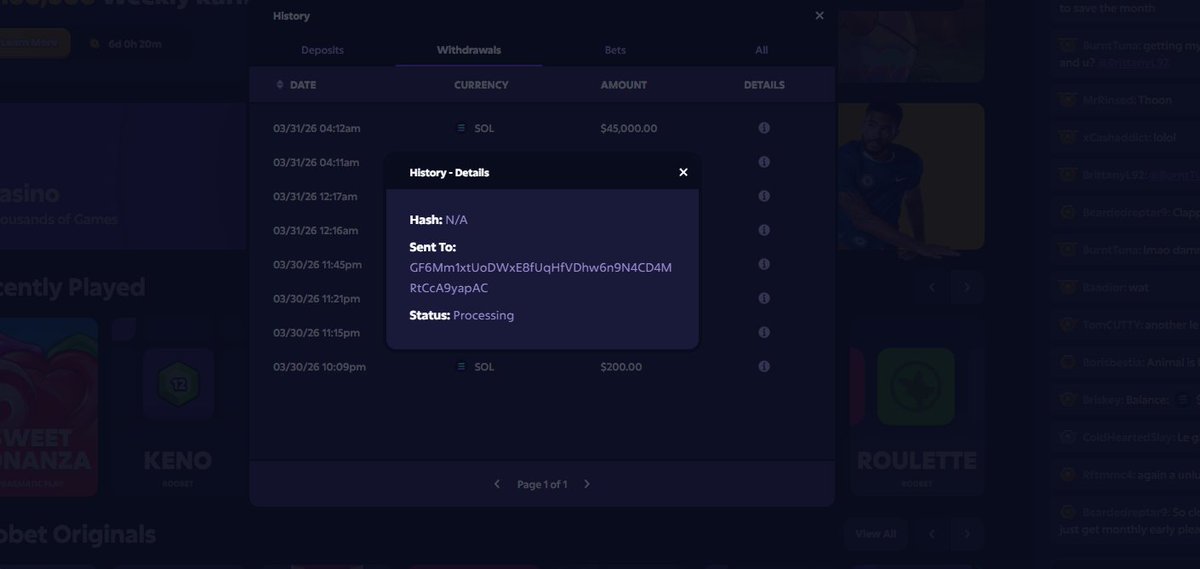Click left arrow beside View All
Image resolution: width=1200 pixels, height=569 pixels.
932,533
